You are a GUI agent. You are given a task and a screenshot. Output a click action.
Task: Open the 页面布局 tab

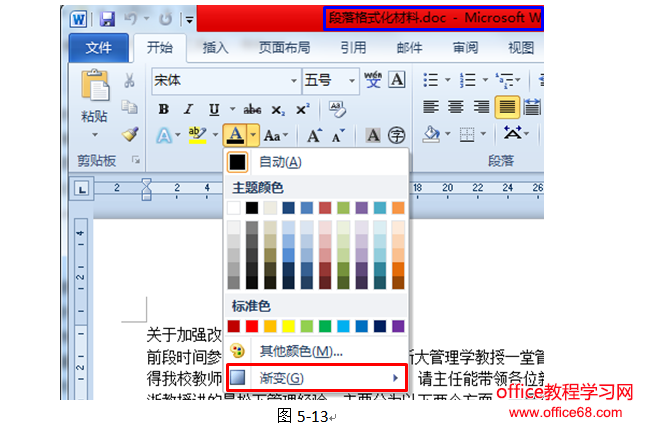(x=284, y=48)
